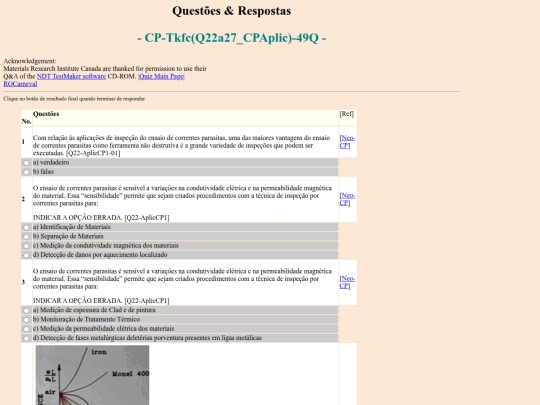Pick 'd) Detecção de danos por aquecimento' radio button
Viewport: 540px width, 405px height.
pos(26,255)
